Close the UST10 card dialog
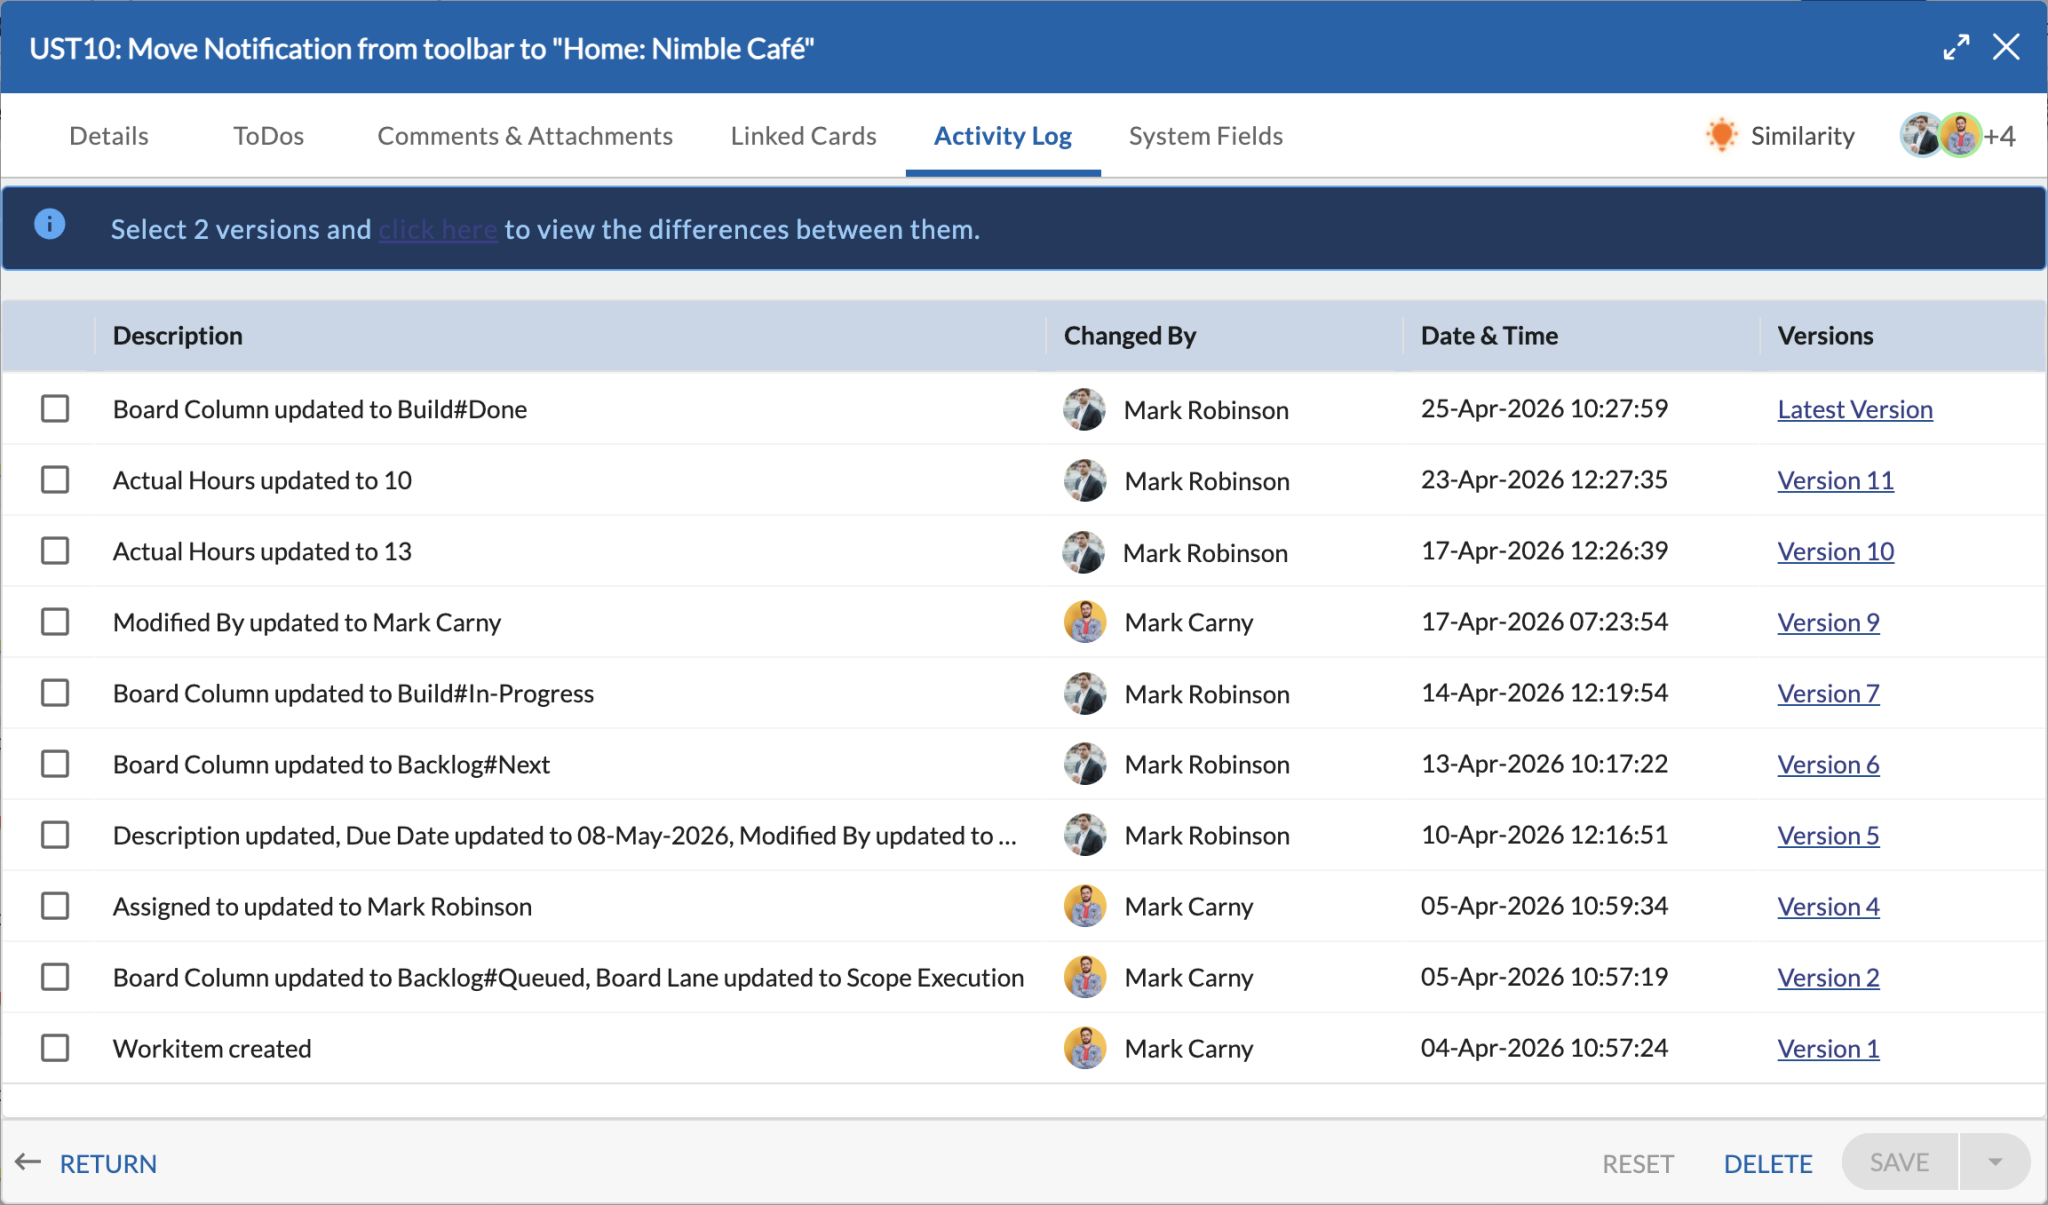2048x1205 pixels. click(x=2006, y=47)
